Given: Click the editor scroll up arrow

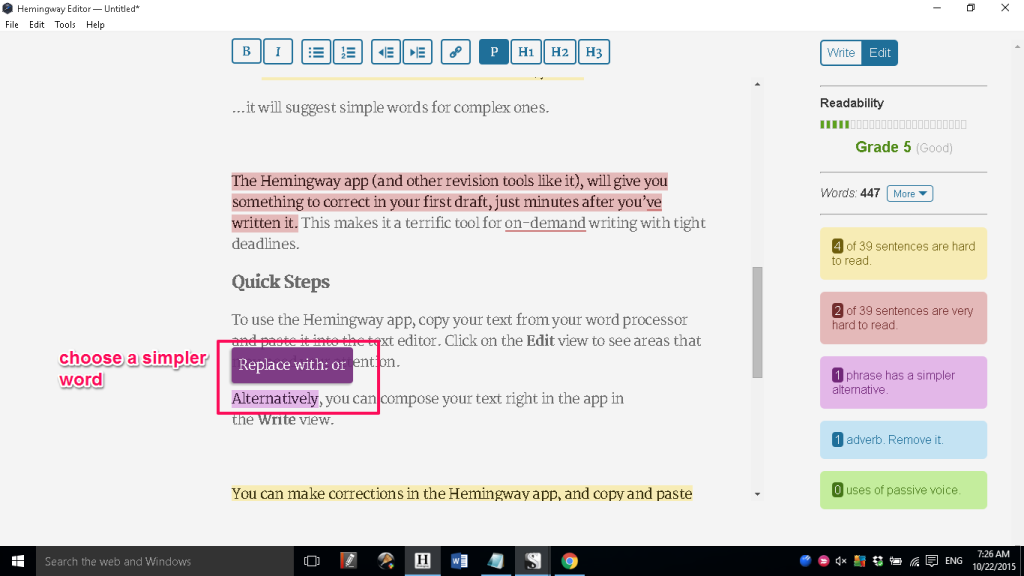Looking at the screenshot, I should pyautogui.click(x=757, y=84).
